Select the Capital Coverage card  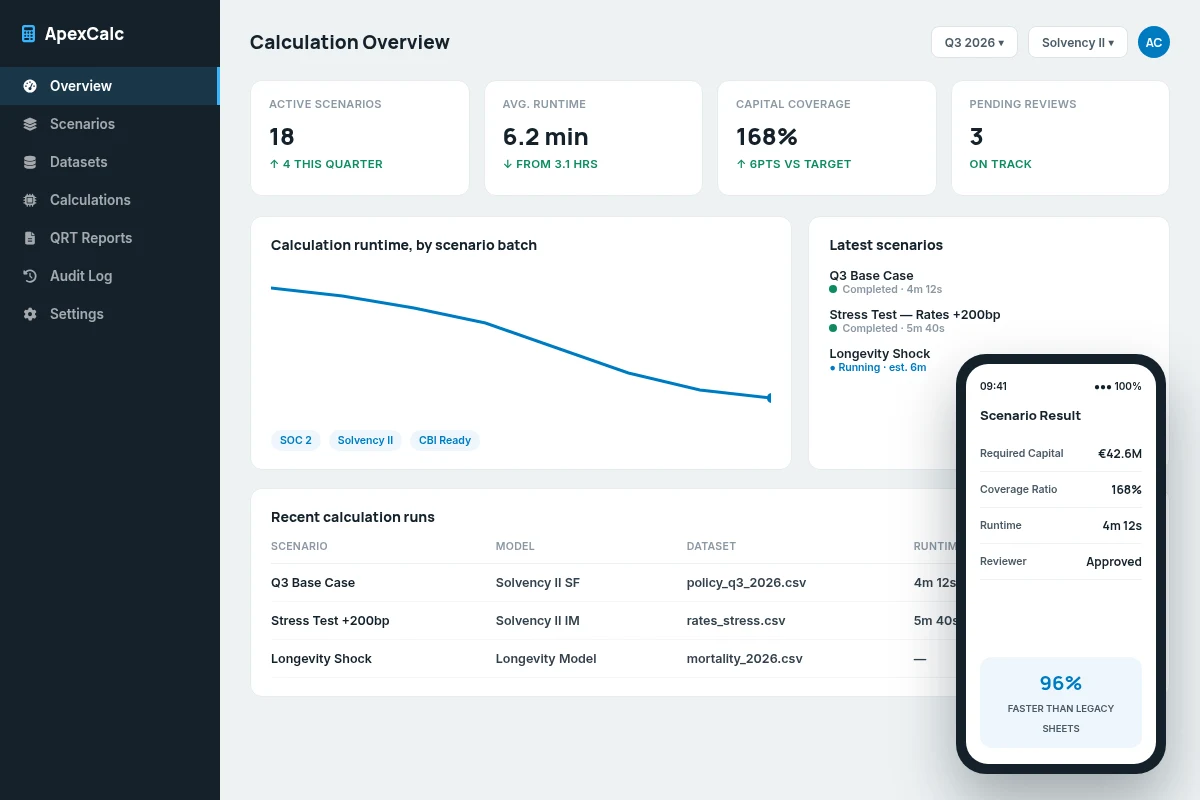(827, 138)
